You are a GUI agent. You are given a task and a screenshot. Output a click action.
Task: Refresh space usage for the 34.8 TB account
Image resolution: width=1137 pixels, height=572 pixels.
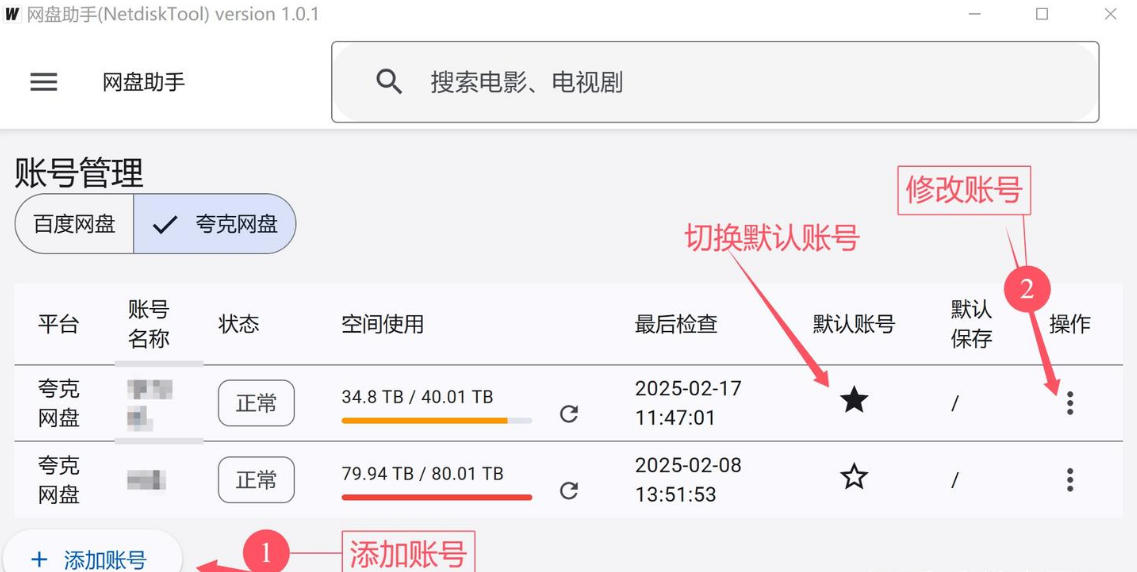(x=569, y=414)
